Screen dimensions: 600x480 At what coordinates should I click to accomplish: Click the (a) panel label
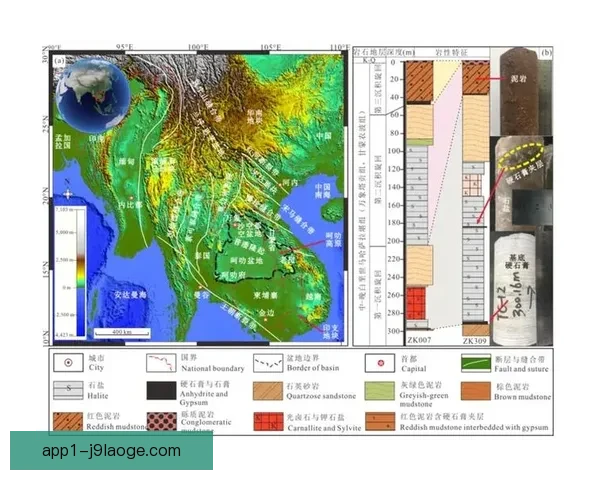click(x=59, y=61)
